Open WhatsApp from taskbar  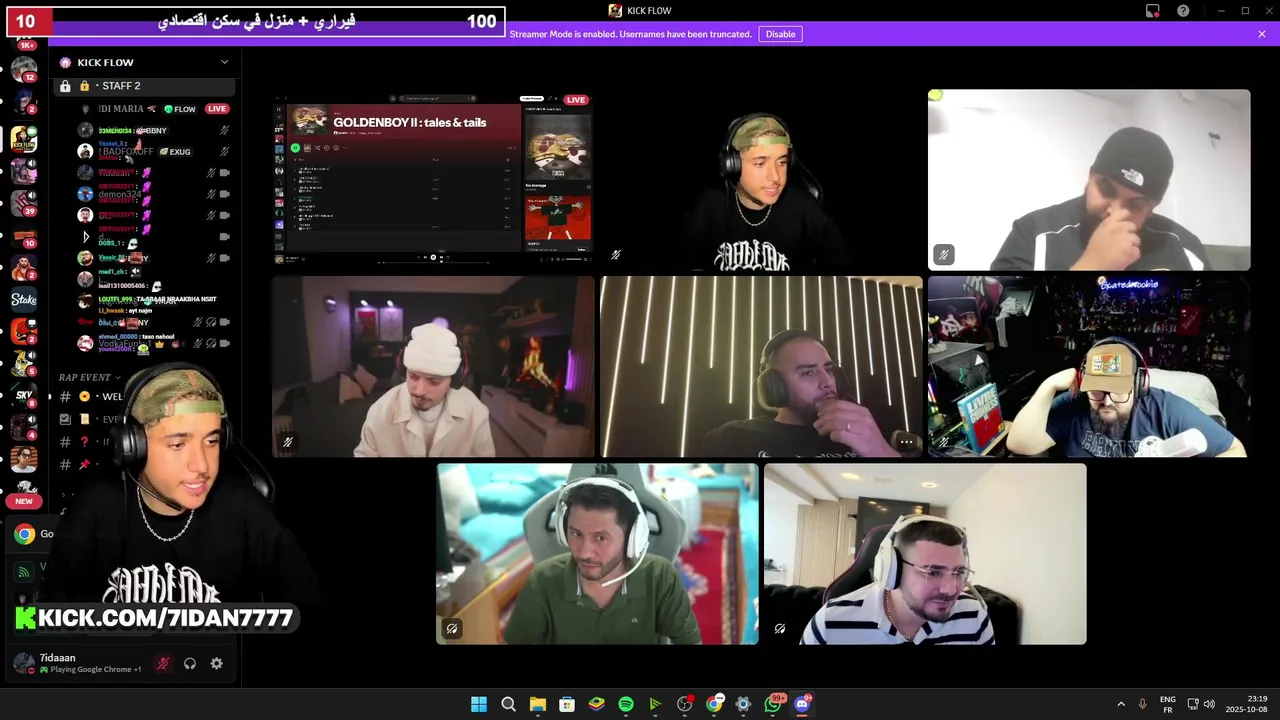coord(773,704)
